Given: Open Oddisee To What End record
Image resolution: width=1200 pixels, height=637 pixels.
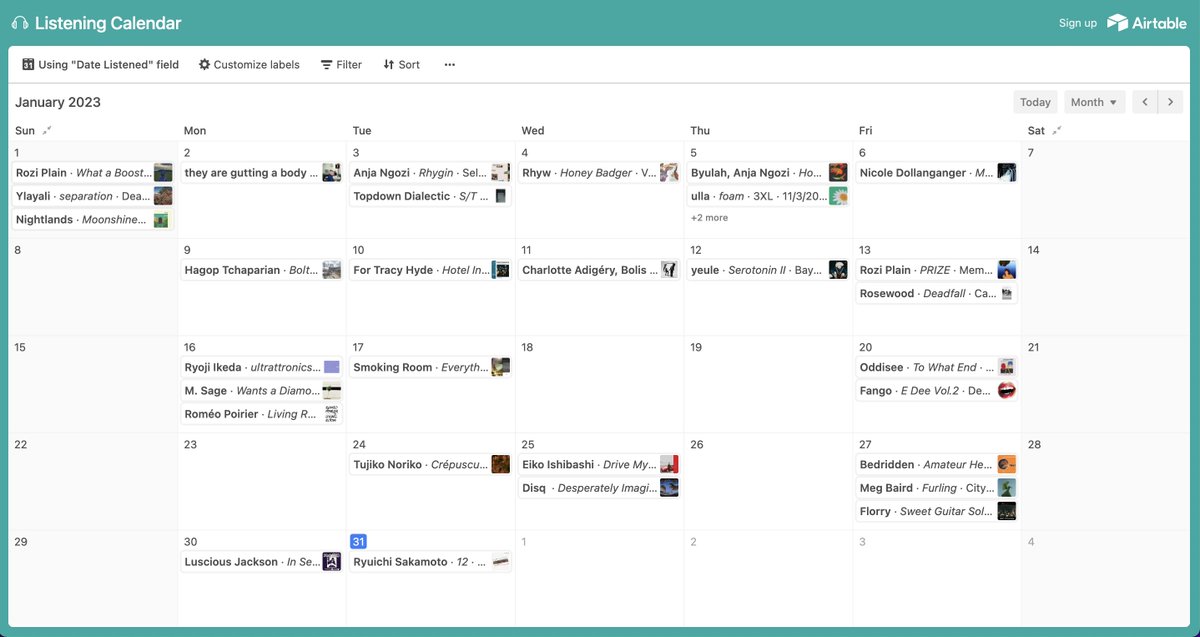Looking at the screenshot, I should pos(938,367).
